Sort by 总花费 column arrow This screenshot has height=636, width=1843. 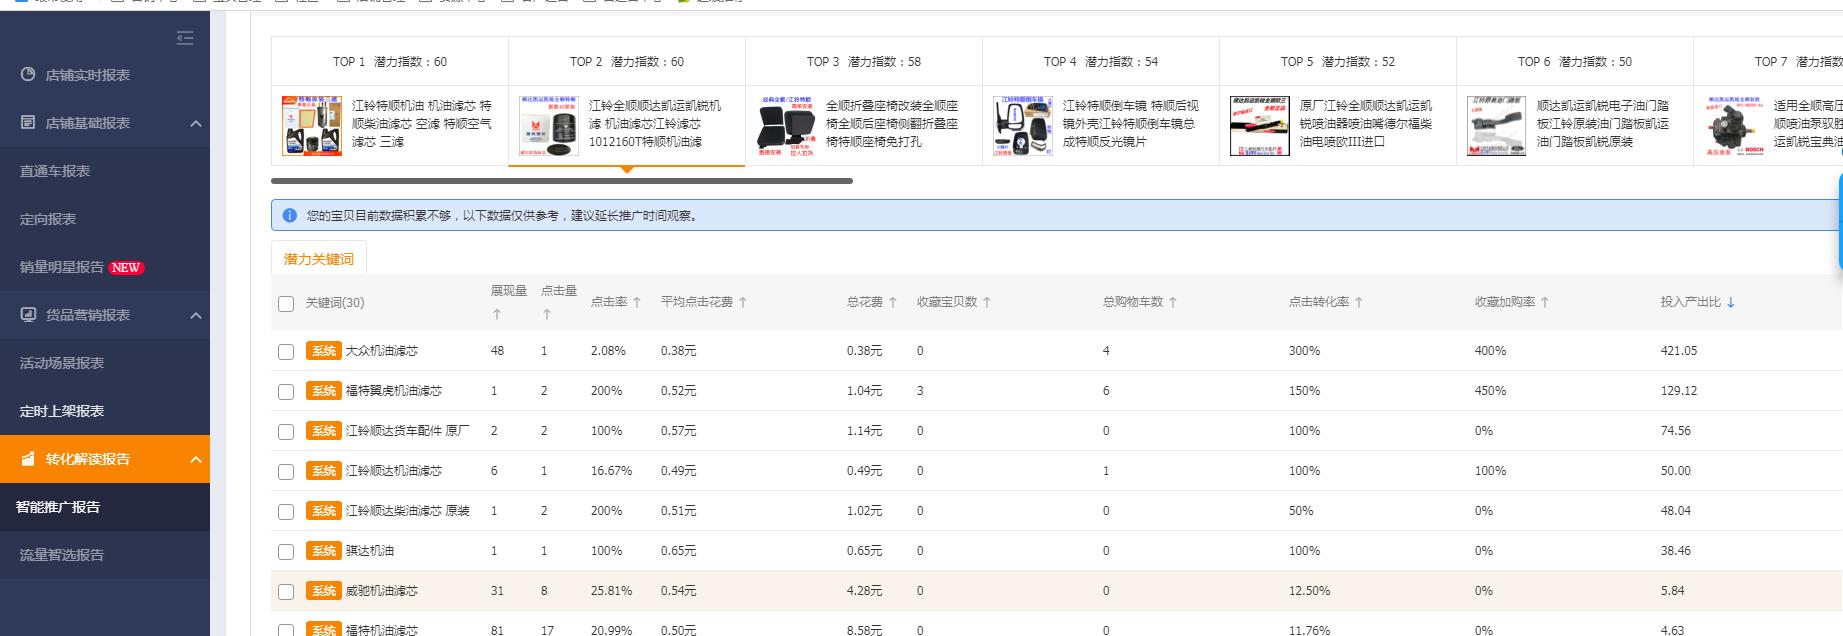pyautogui.click(x=893, y=302)
